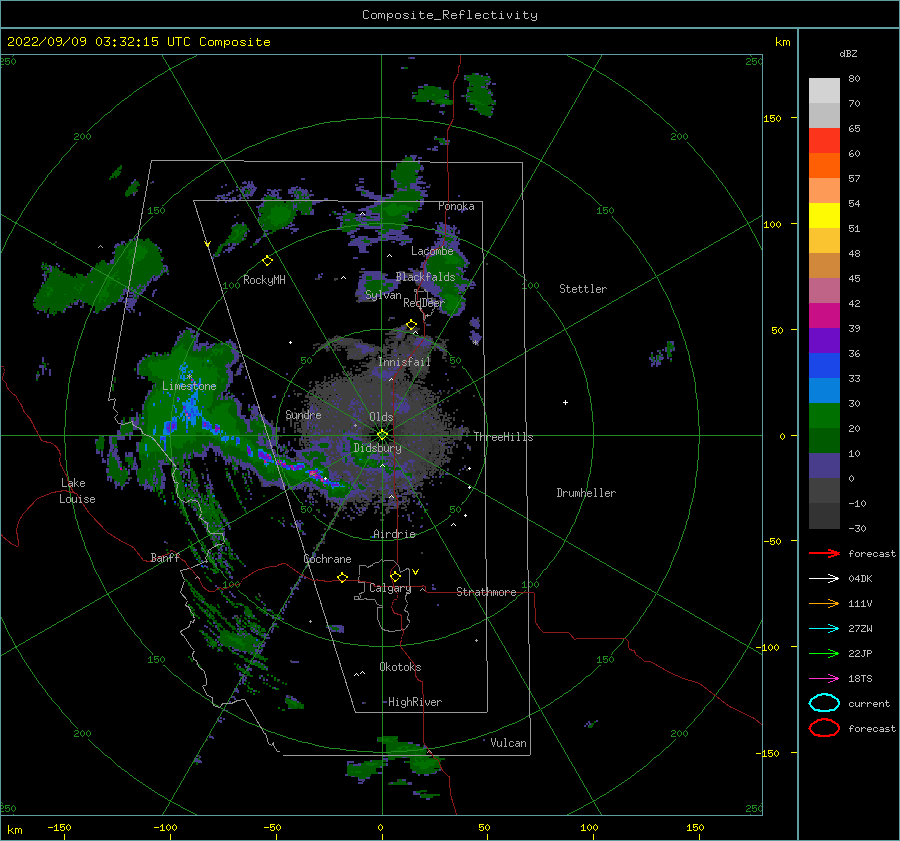
Task: Pick the blue 33–36 dBZ swatch
Action: pyautogui.click(x=824, y=365)
